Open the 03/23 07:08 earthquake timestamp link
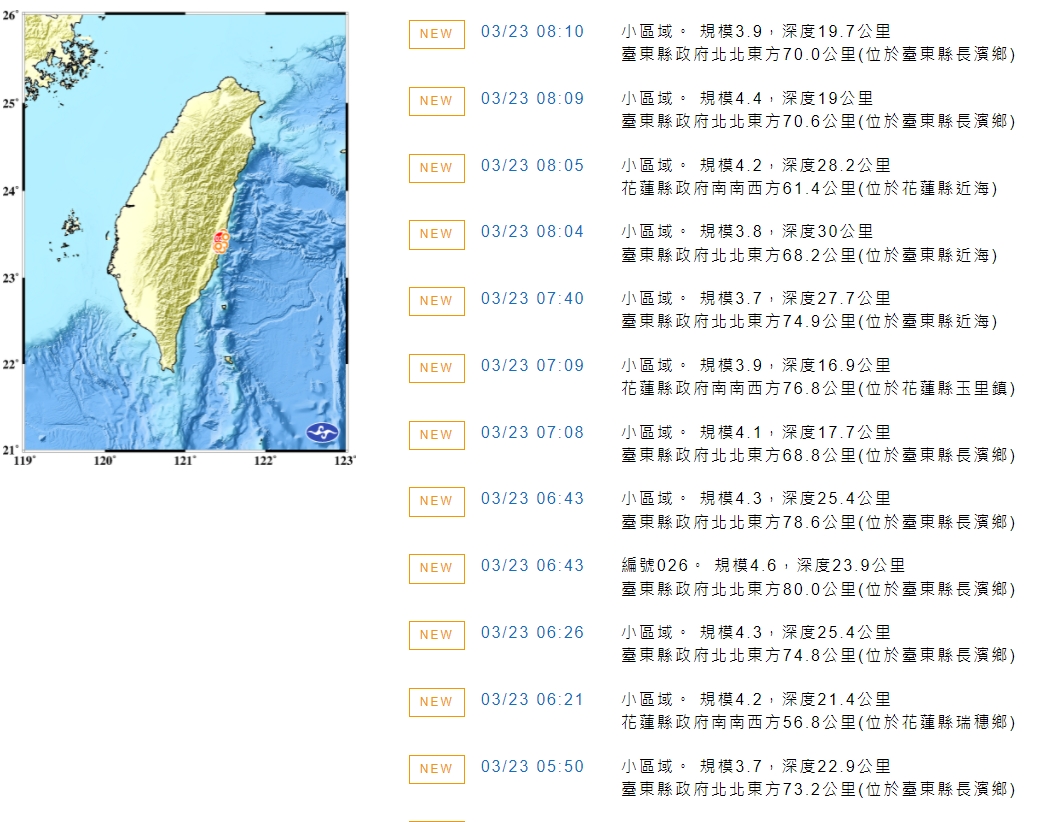Viewport: 1044px width, 822px height. point(532,432)
